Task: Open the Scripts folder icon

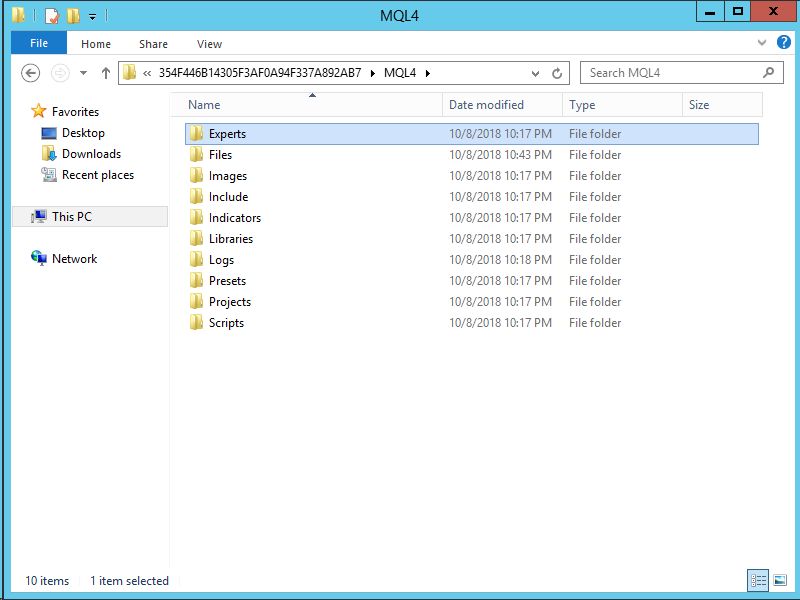Action: point(197,323)
